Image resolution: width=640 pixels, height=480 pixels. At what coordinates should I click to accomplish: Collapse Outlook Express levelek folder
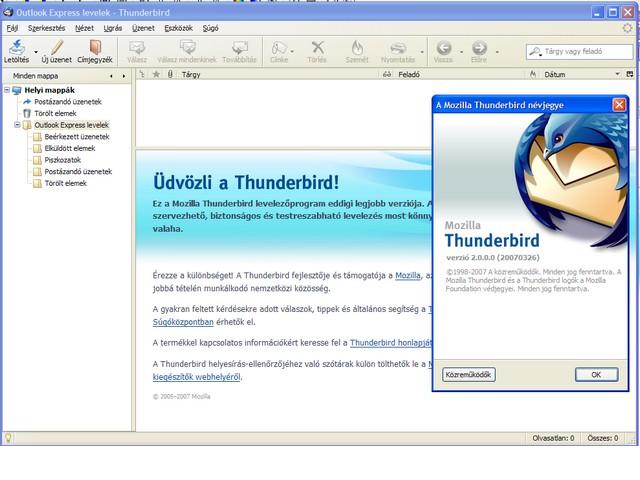(18, 125)
